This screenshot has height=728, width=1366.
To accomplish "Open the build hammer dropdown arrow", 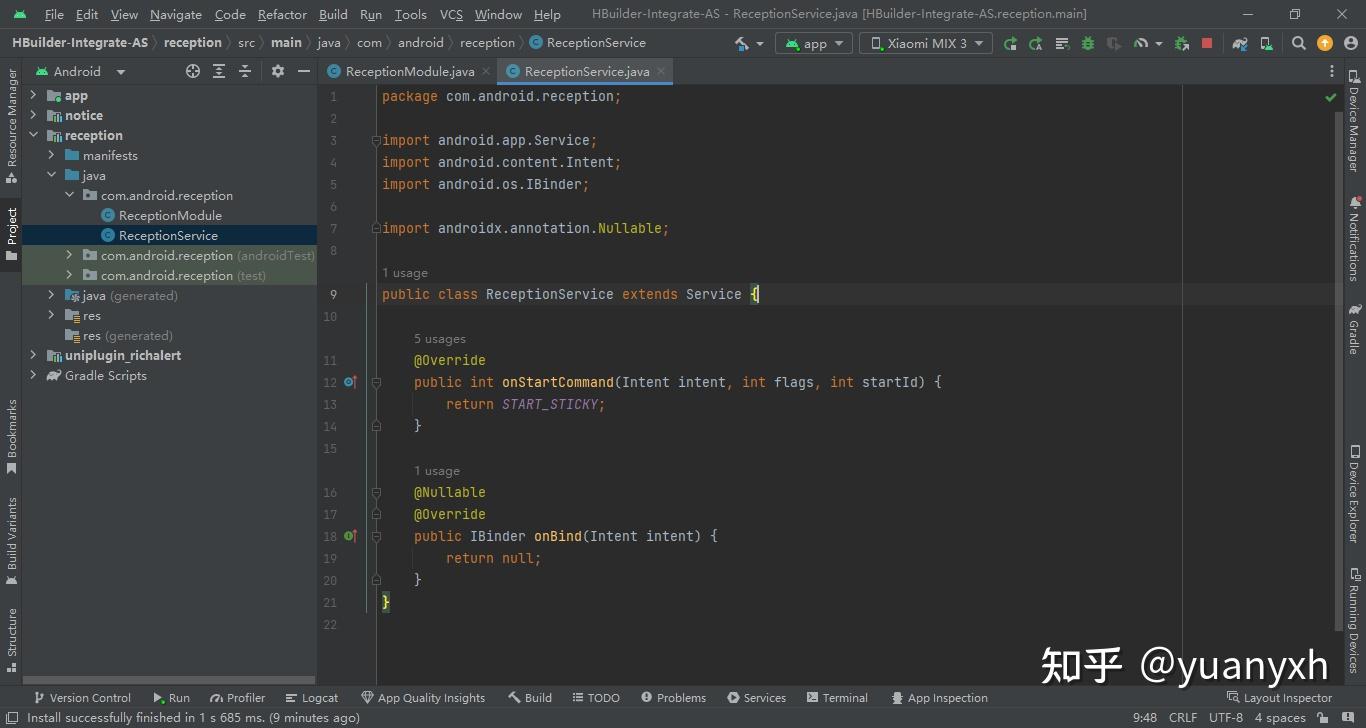I will pos(760,44).
